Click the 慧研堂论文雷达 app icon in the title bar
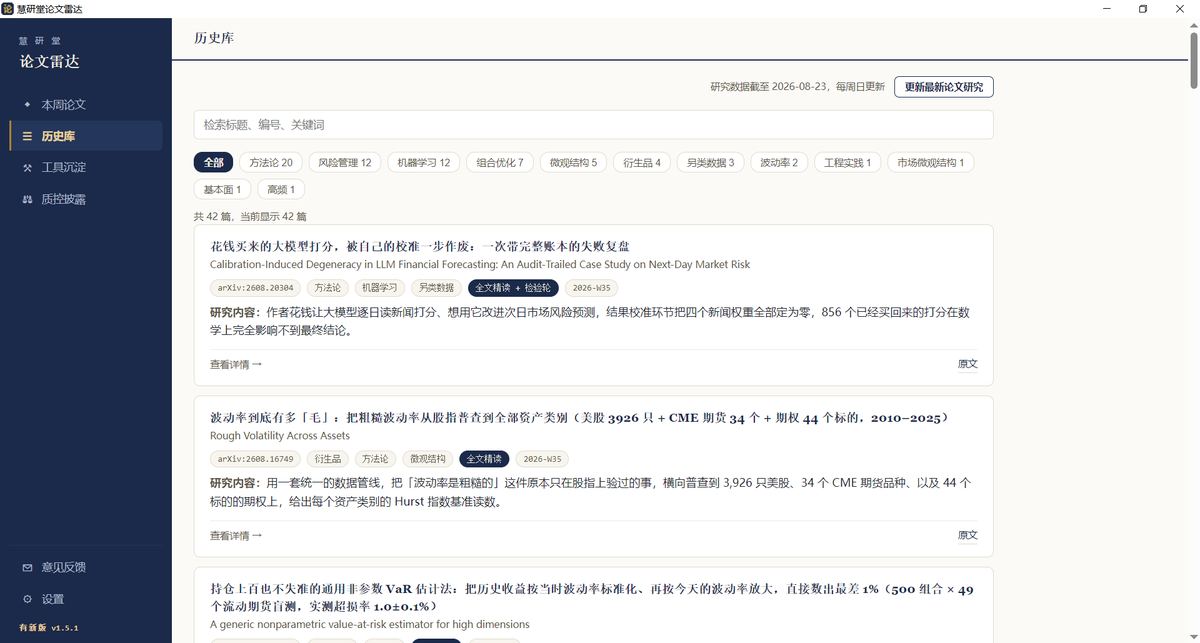1200x643 pixels. [x=8, y=8]
